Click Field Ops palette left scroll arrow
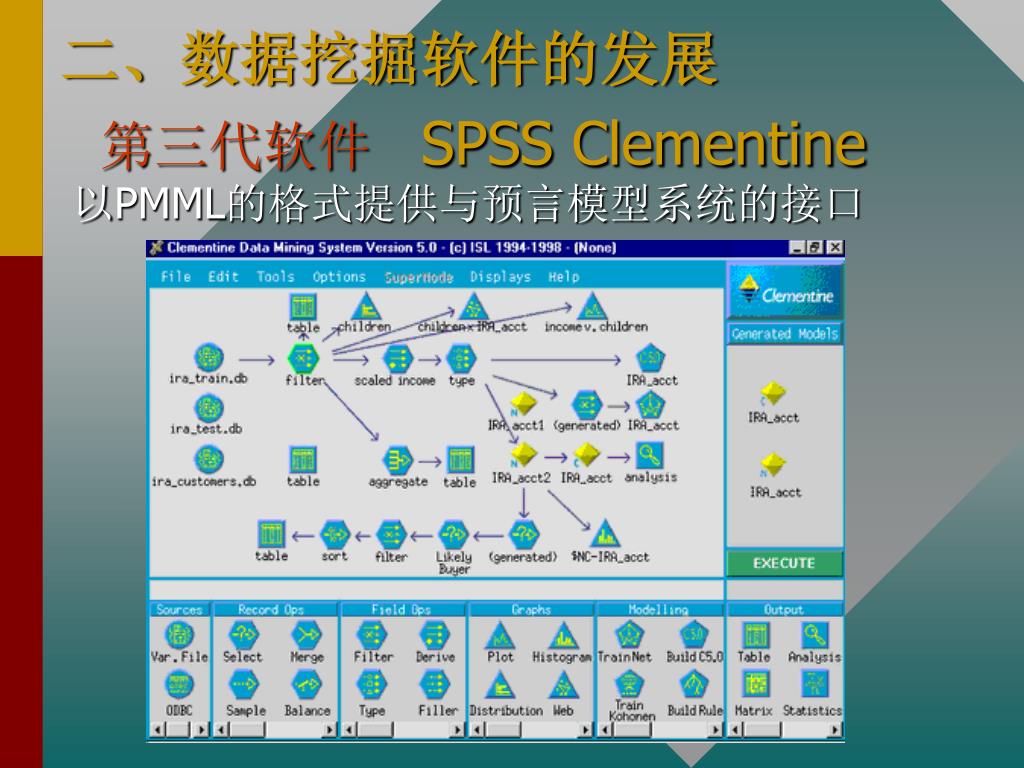The image size is (1024, 768). 349,729
